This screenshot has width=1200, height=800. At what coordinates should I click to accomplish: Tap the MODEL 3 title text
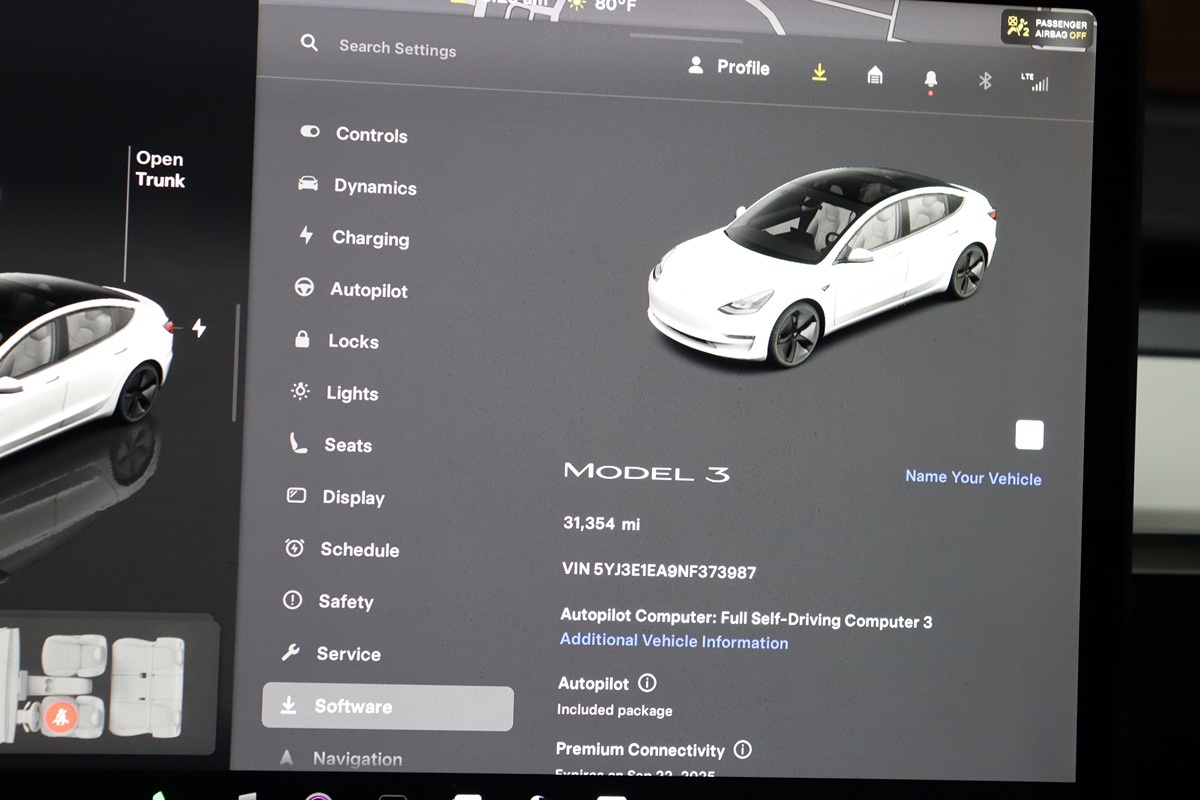pos(646,472)
